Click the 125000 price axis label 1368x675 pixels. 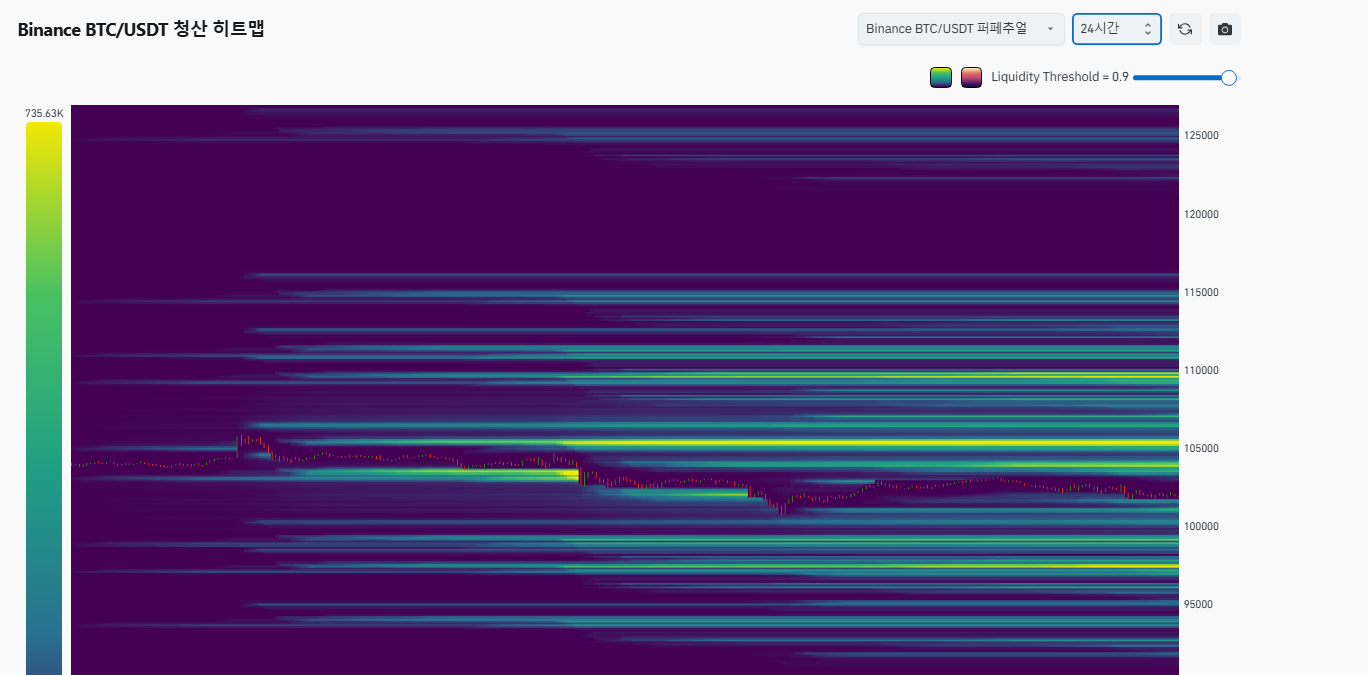pos(1203,136)
